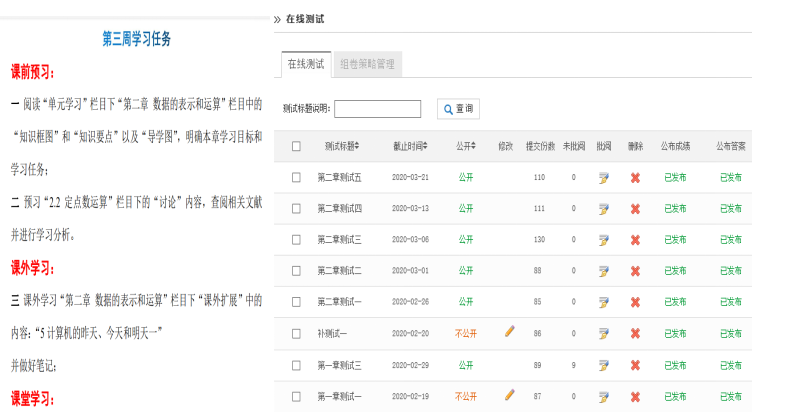Screen dimensions: 806x412
Task: Click the pencil edit icon for 补测试一
Action: pyautogui.click(x=509, y=332)
